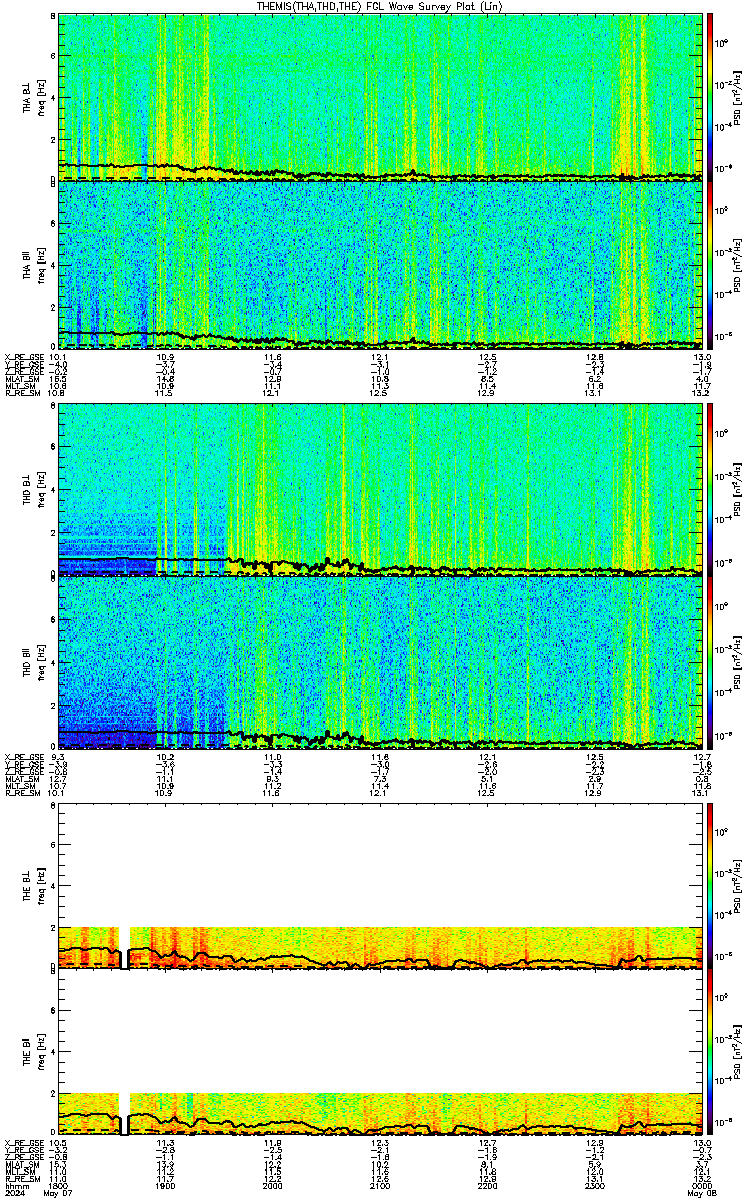Select the THA B-perpendicular spectrogram panel

380,97
